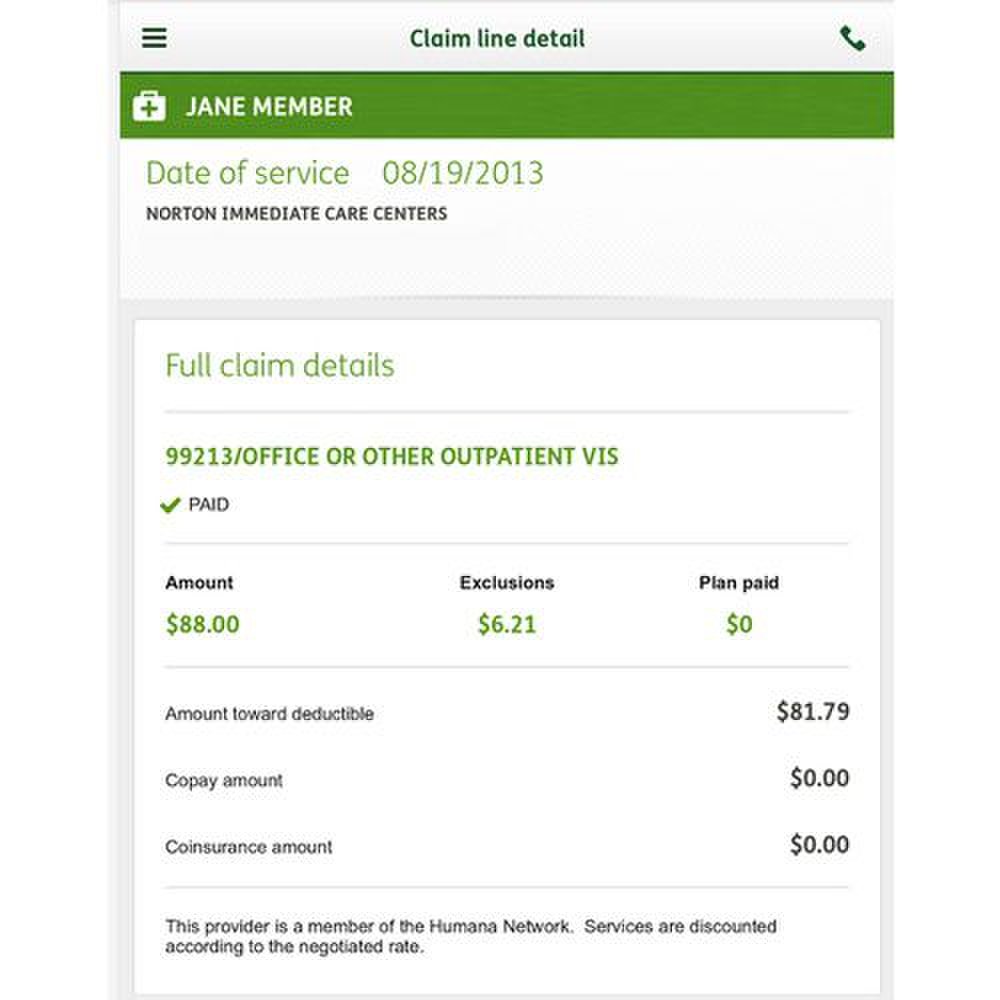Click the Claim line detail title
Viewport: 1000px width, 1000px height.
497,39
